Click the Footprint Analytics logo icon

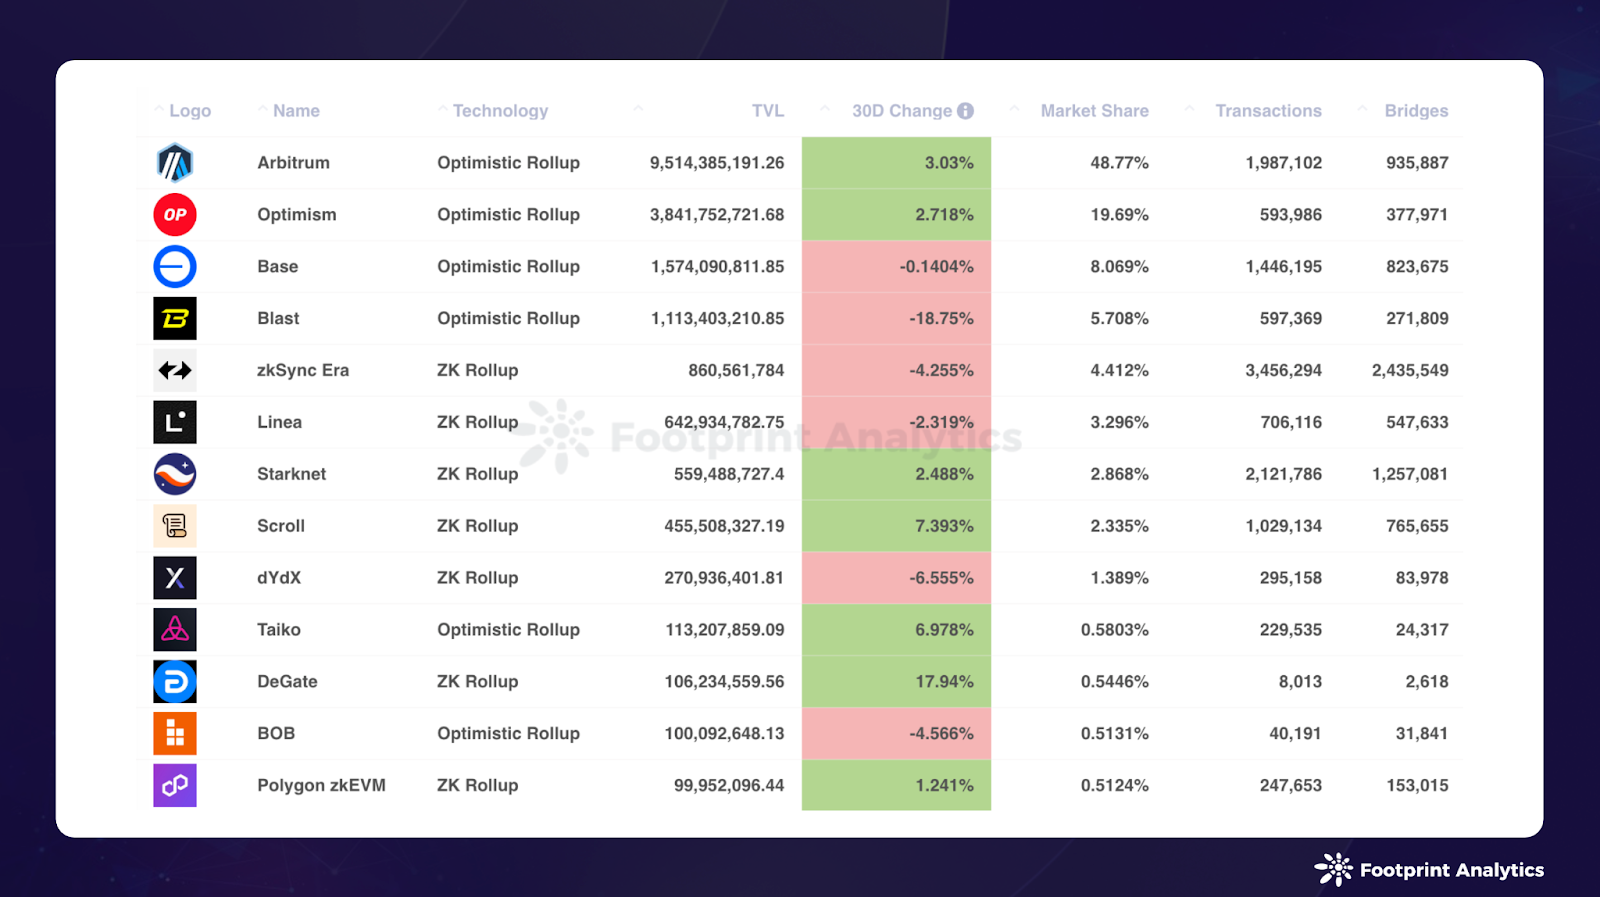(x=1333, y=869)
